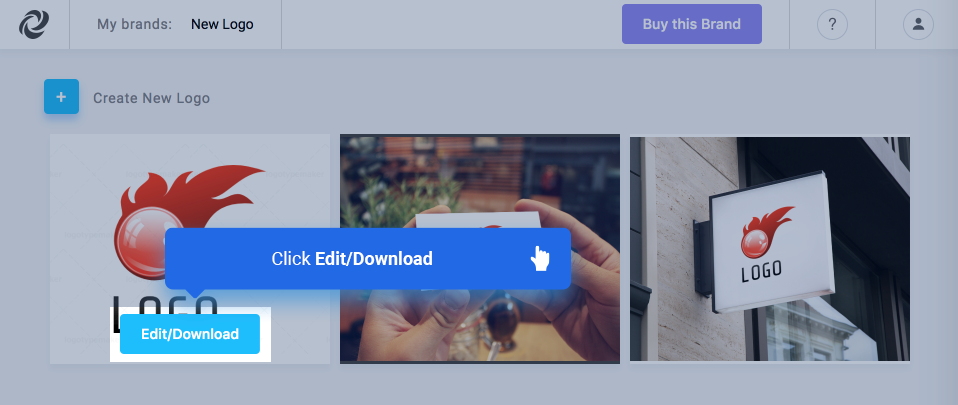
Task: Open the storefront sign mockup thumbnail
Action: [770, 249]
